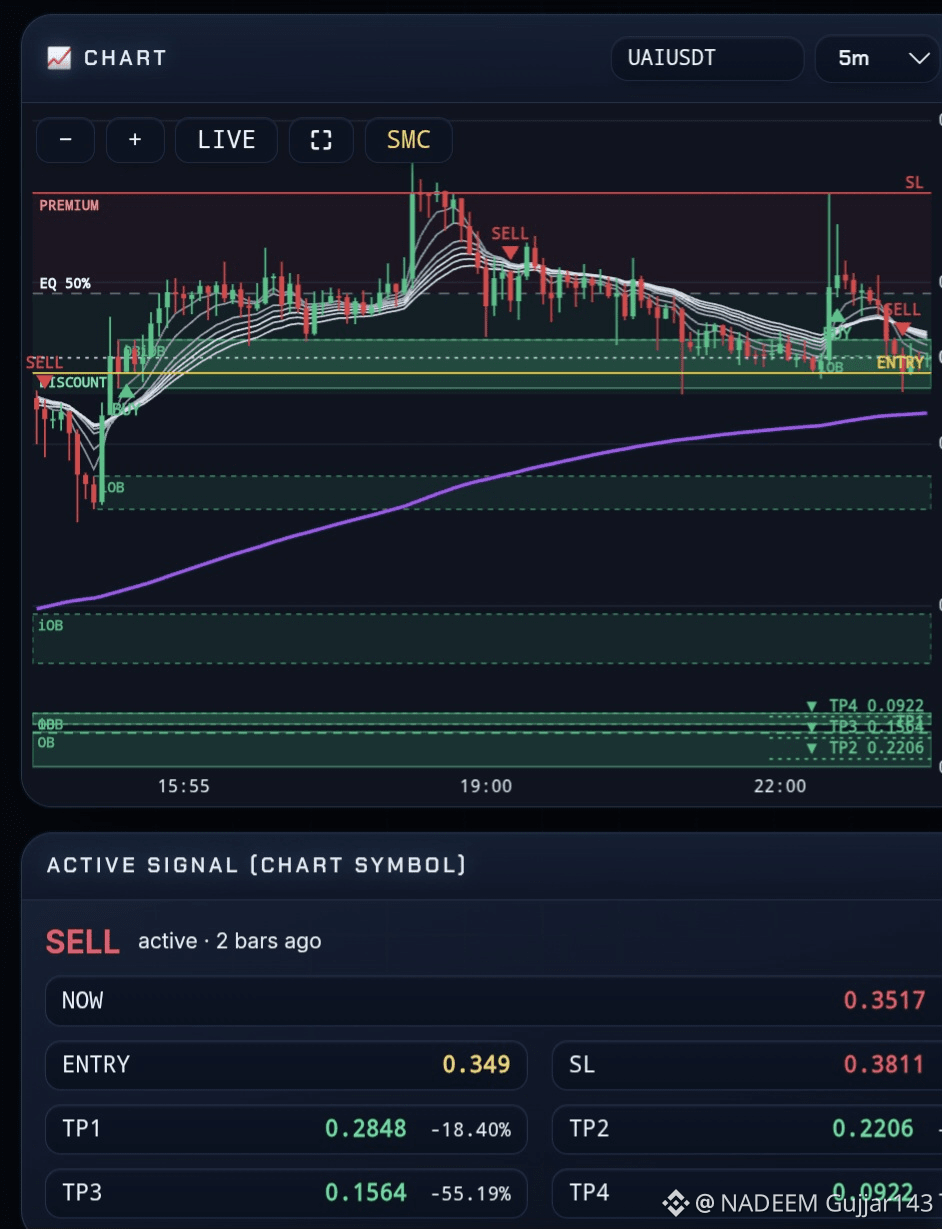Screen dimensions: 942x1229
Task: Click the TP2 0.2206 chart label
Action: click(x=866, y=748)
